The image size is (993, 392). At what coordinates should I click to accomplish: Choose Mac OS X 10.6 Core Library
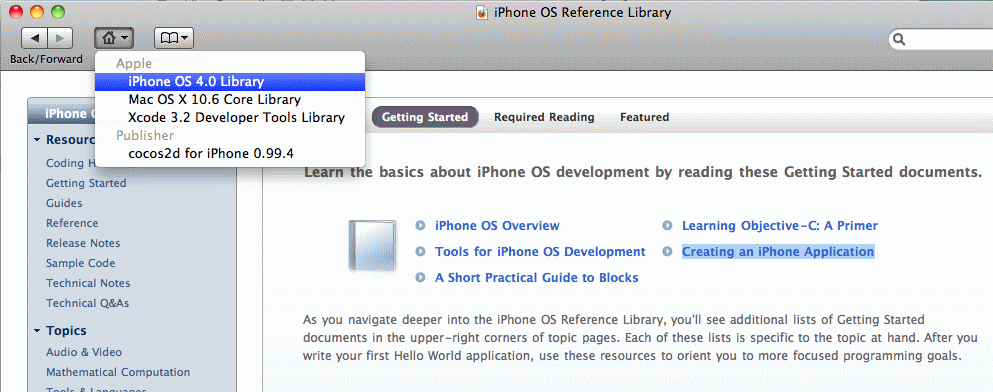coord(230,99)
